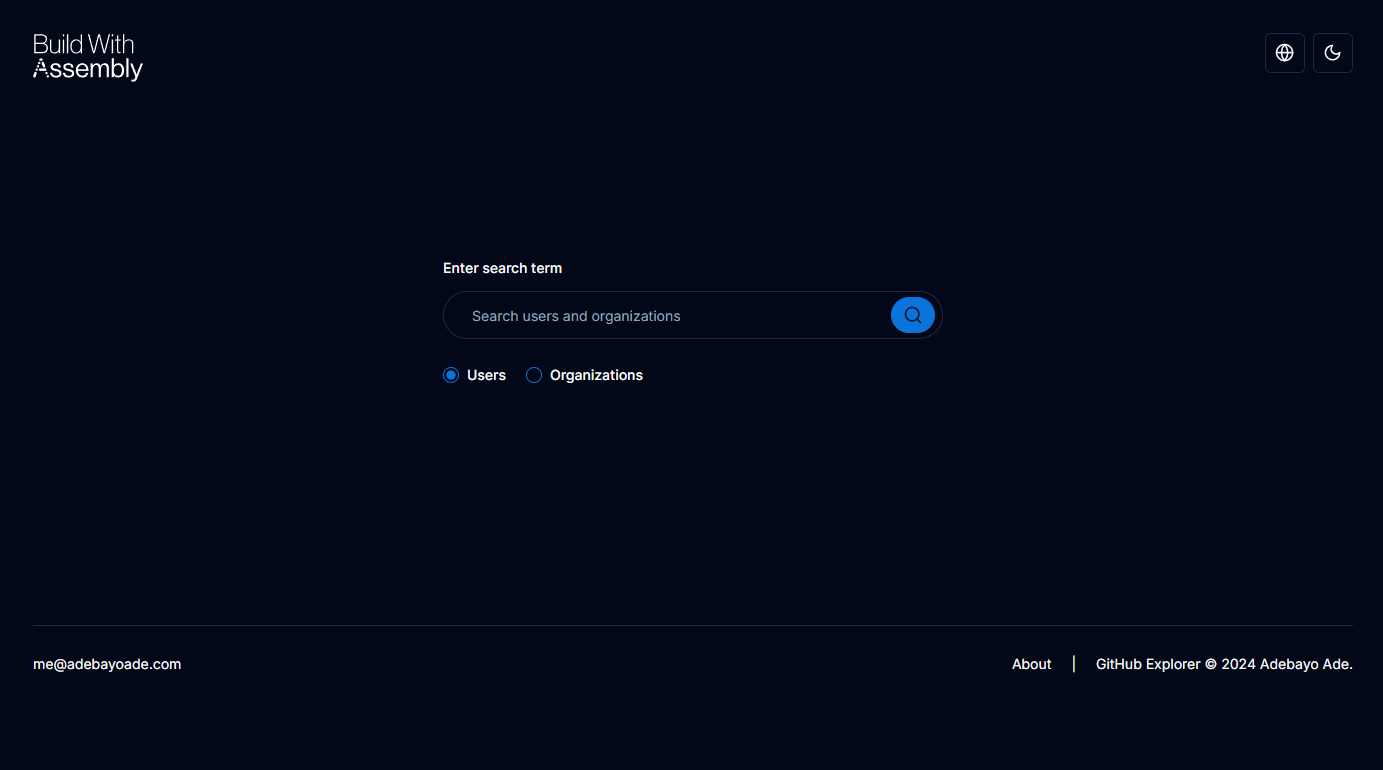Open the language selector globe icon
This screenshot has height=770, width=1383.
point(1284,53)
